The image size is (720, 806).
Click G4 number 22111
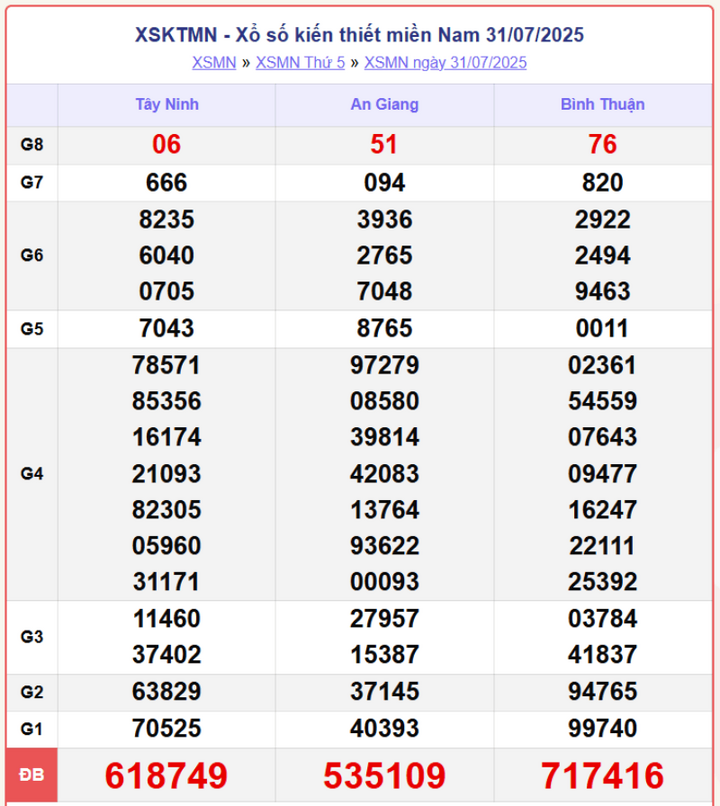tap(602, 546)
